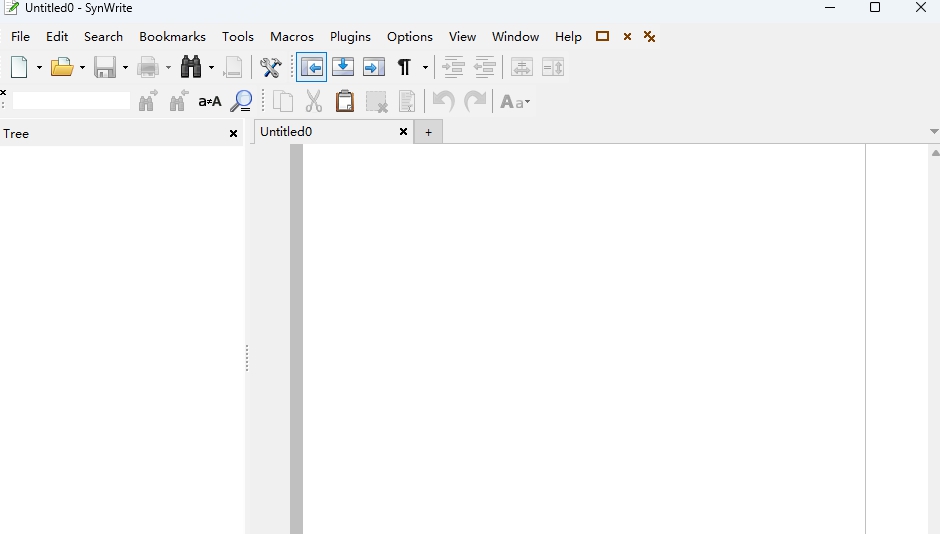Viewport: 940px width, 534px height.
Task: Expand the Print dropdown arrow
Action: pyautogui.click(x=168, y=68)
